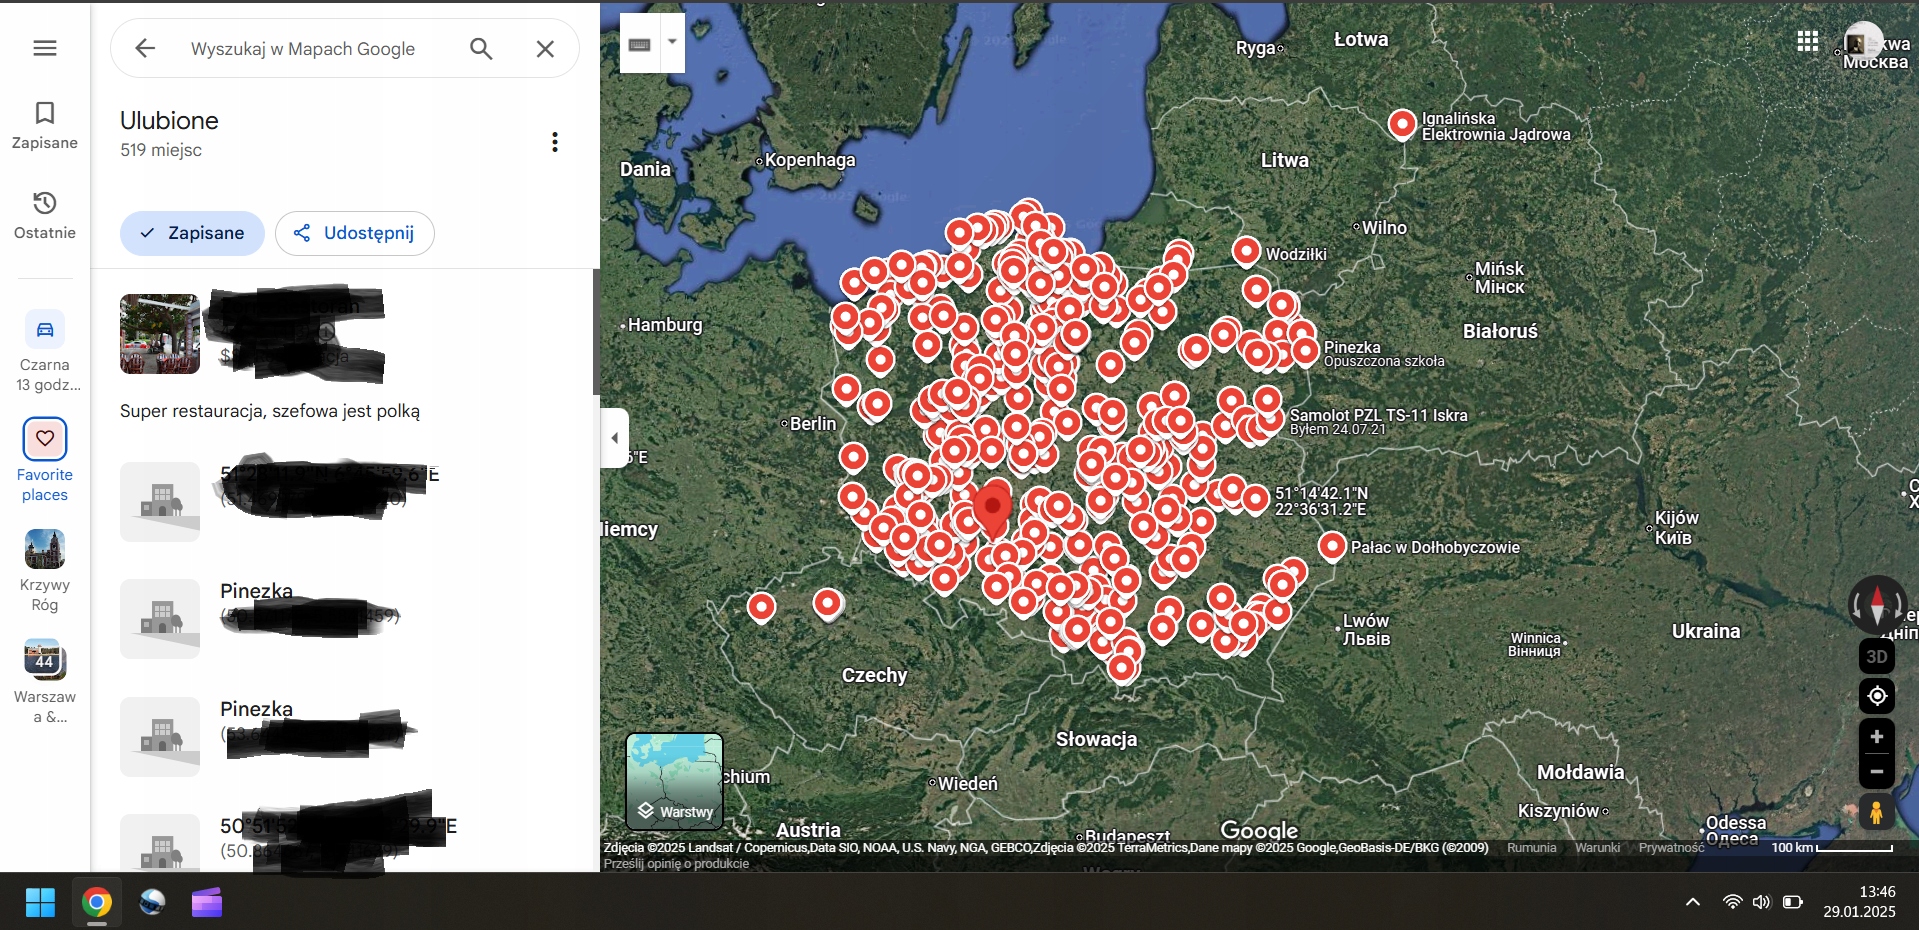Toggle the Zapisane saved chip
Screen dimensions: 1919x930
192,233
